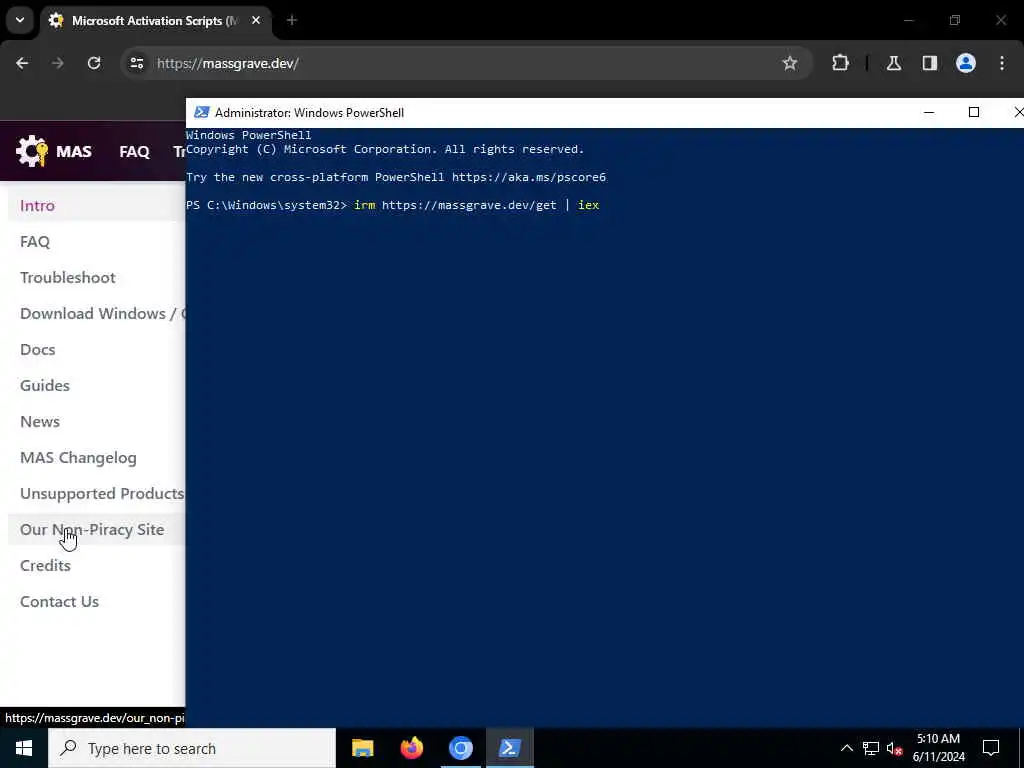
Task: Click PowerShell taskbar icon
Action: 509,748
